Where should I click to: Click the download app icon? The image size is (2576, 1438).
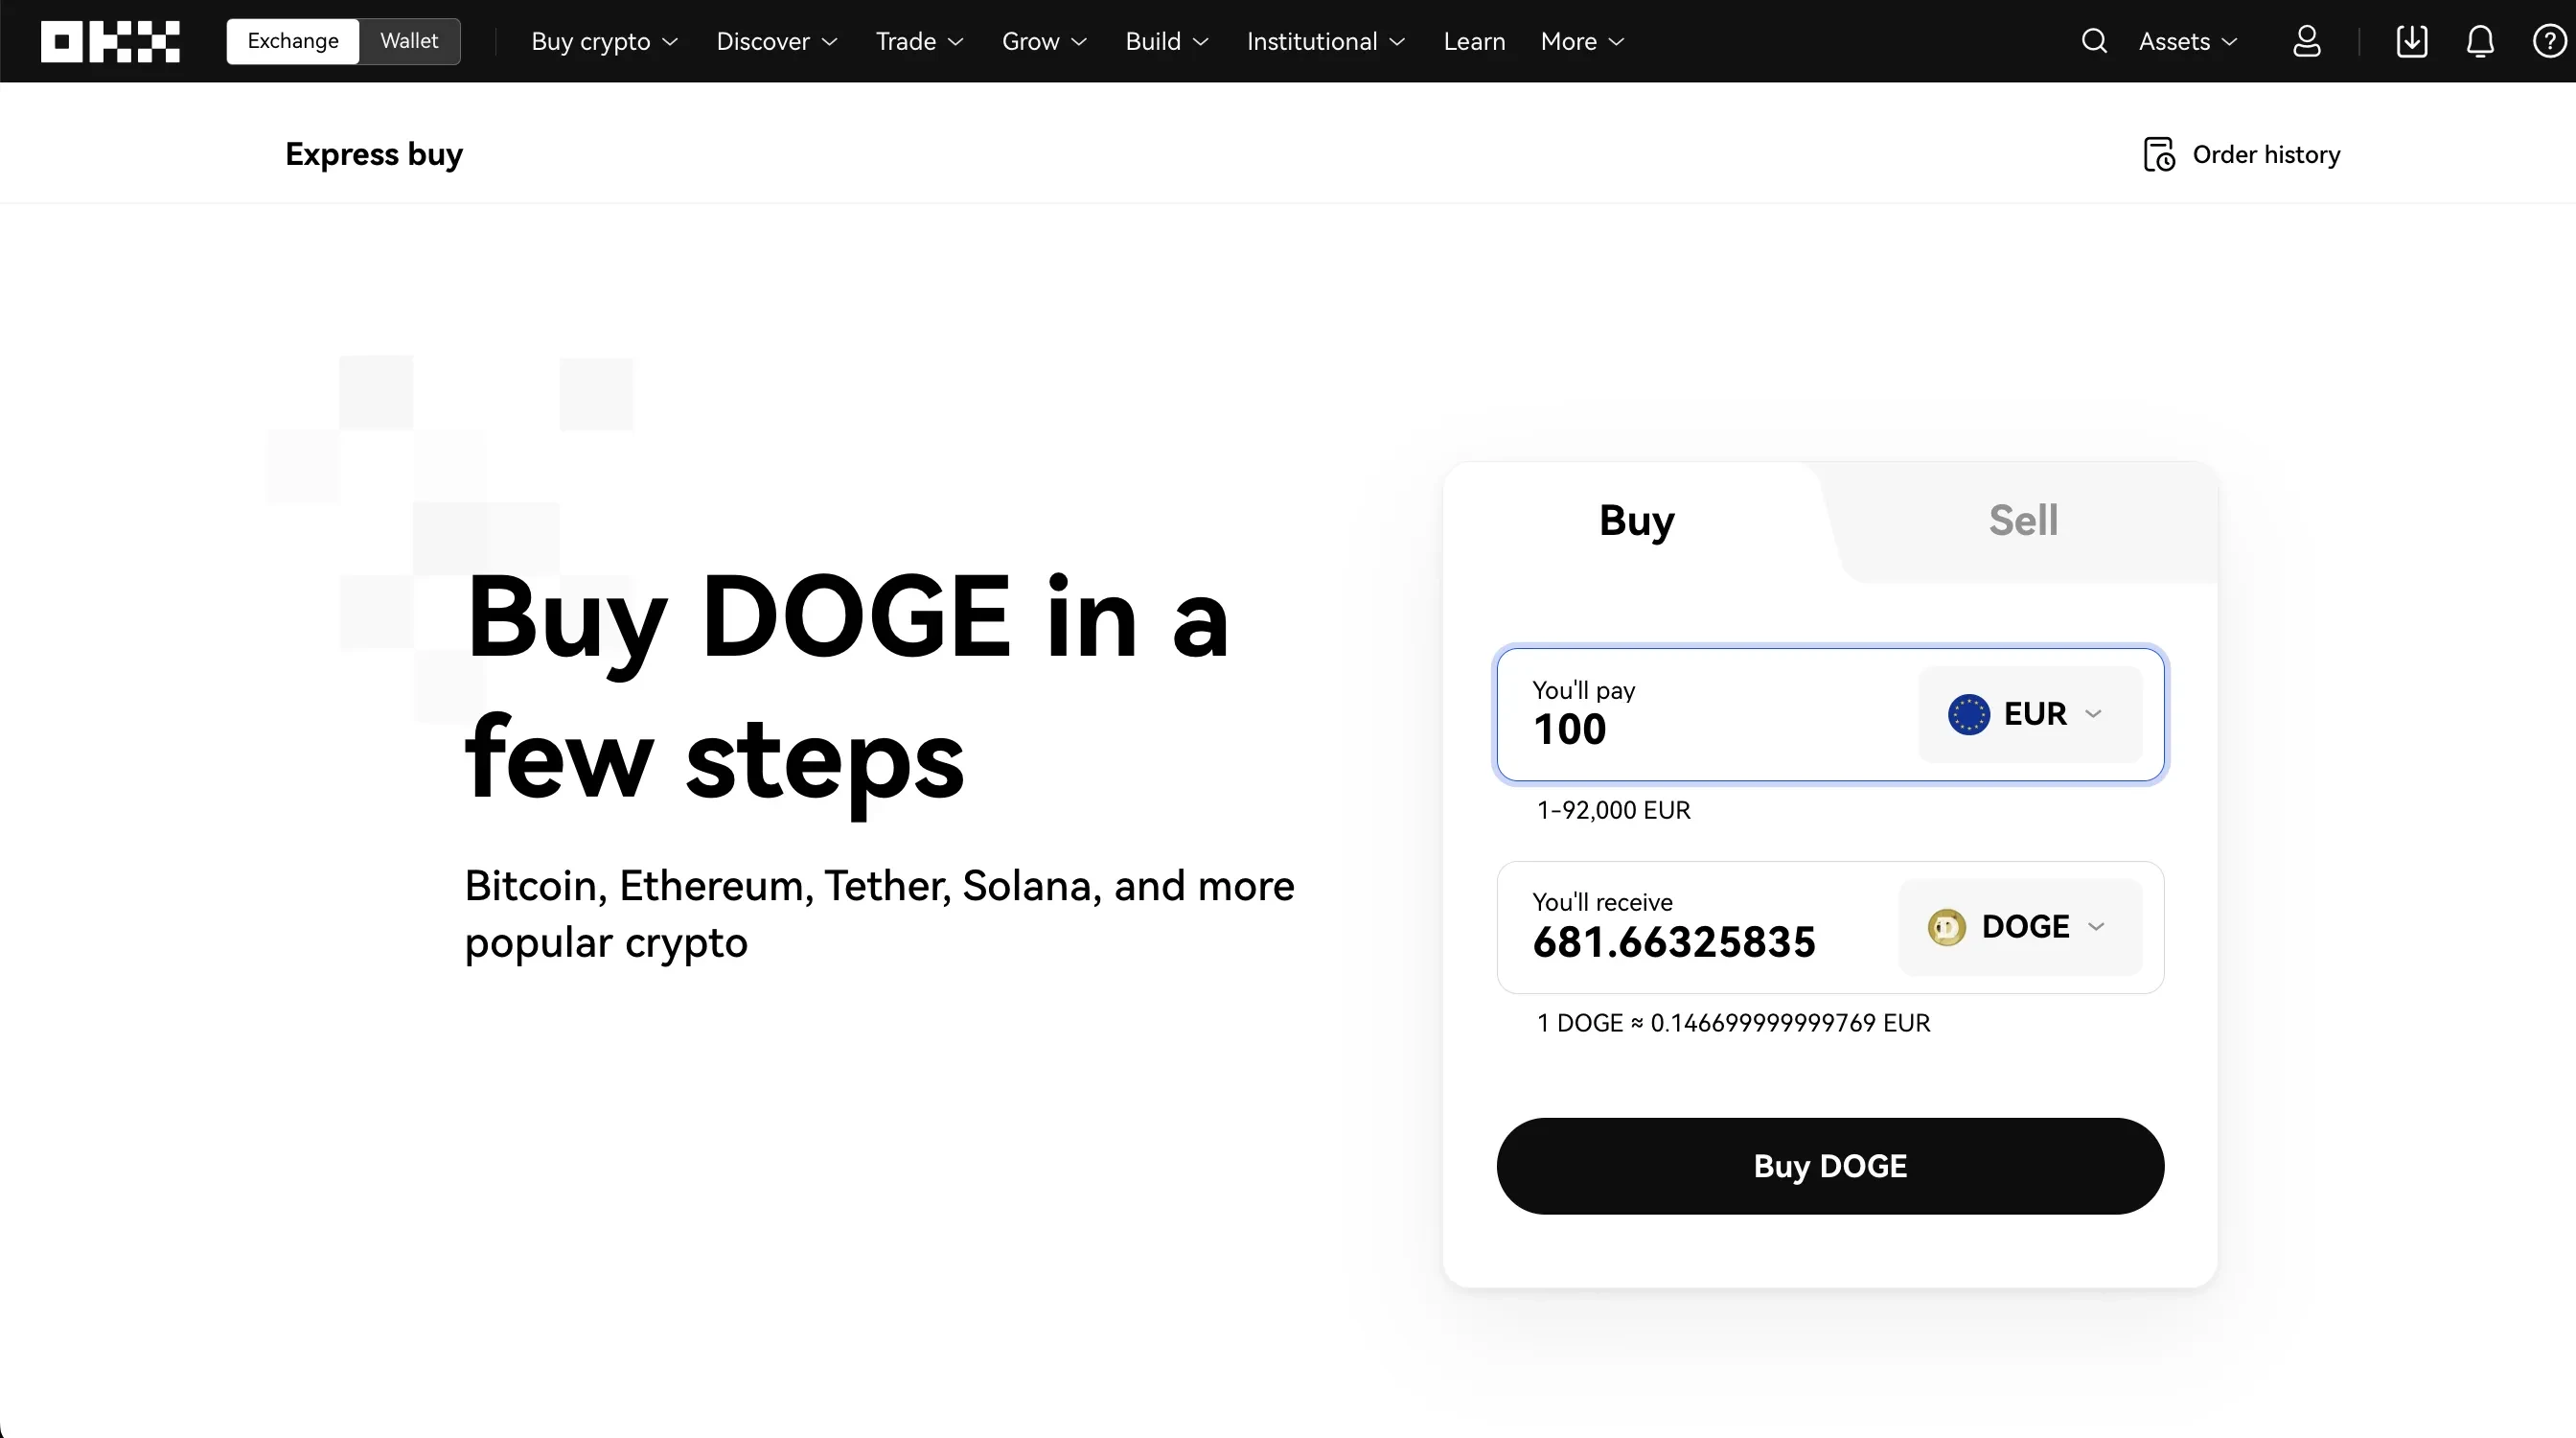coord(2411,41)
